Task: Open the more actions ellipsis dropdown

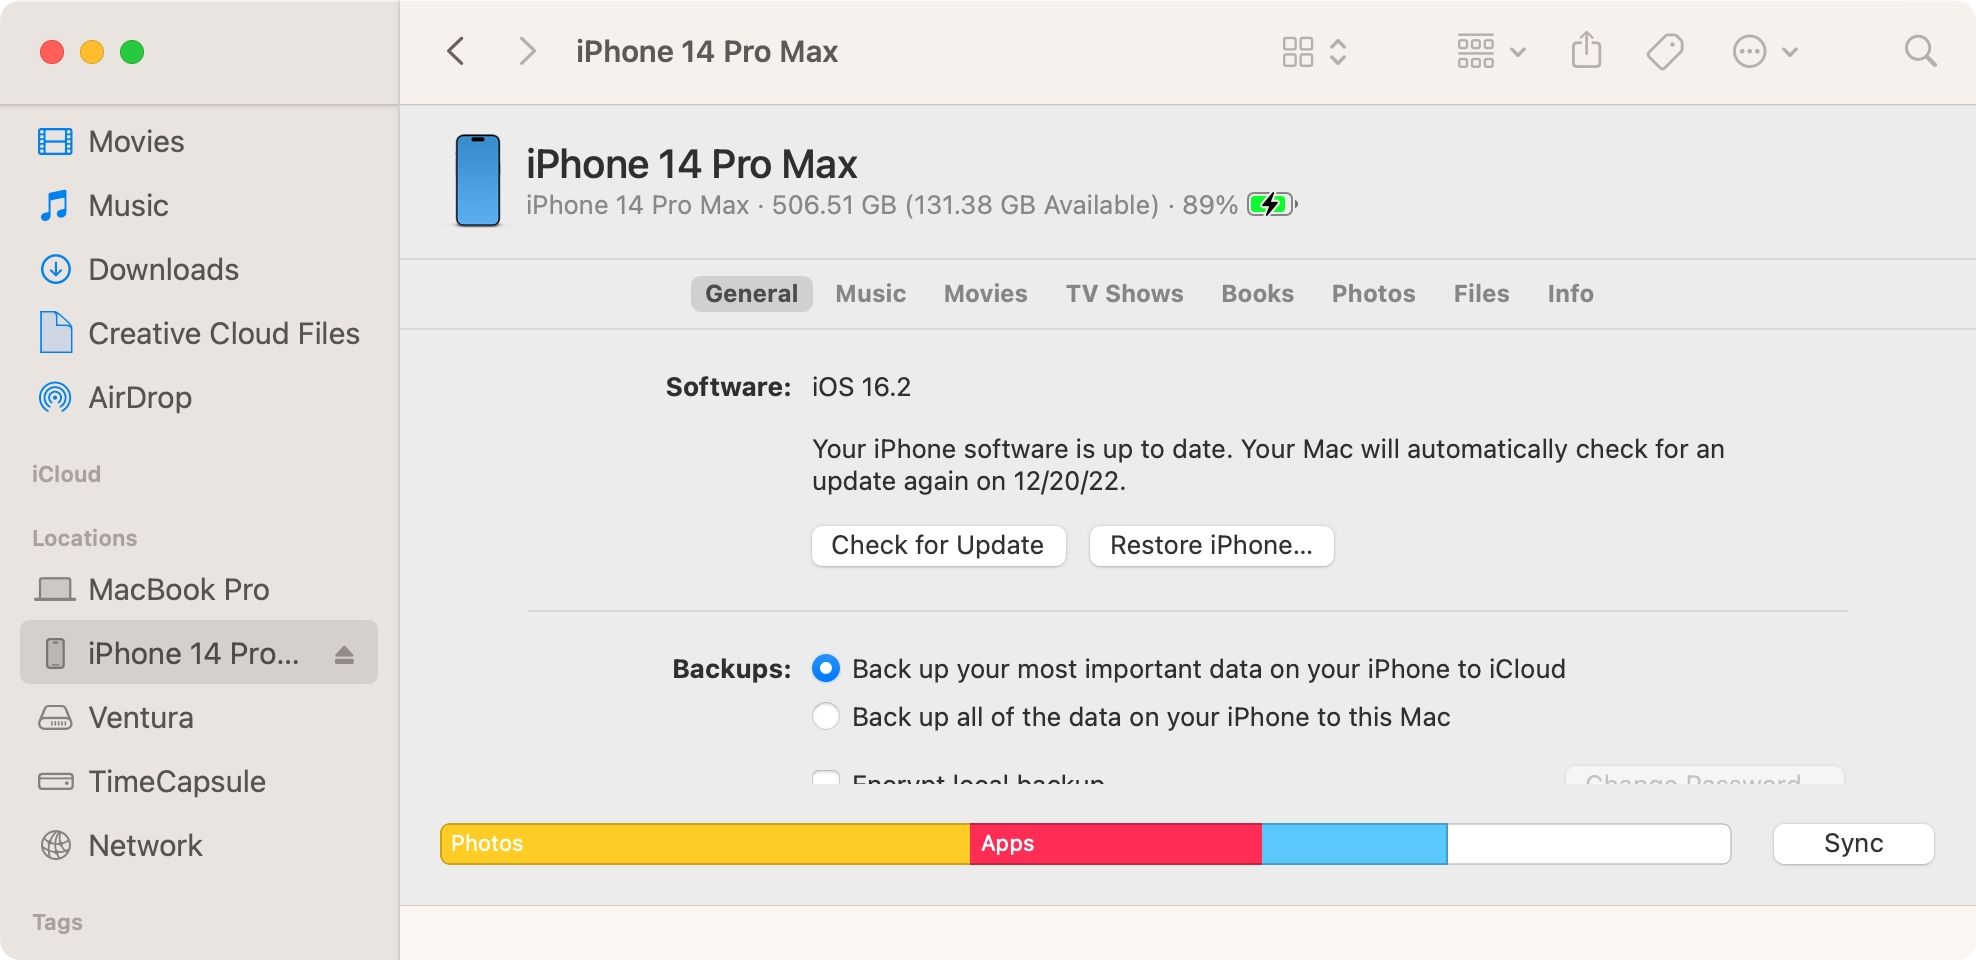Action: 1764,51
